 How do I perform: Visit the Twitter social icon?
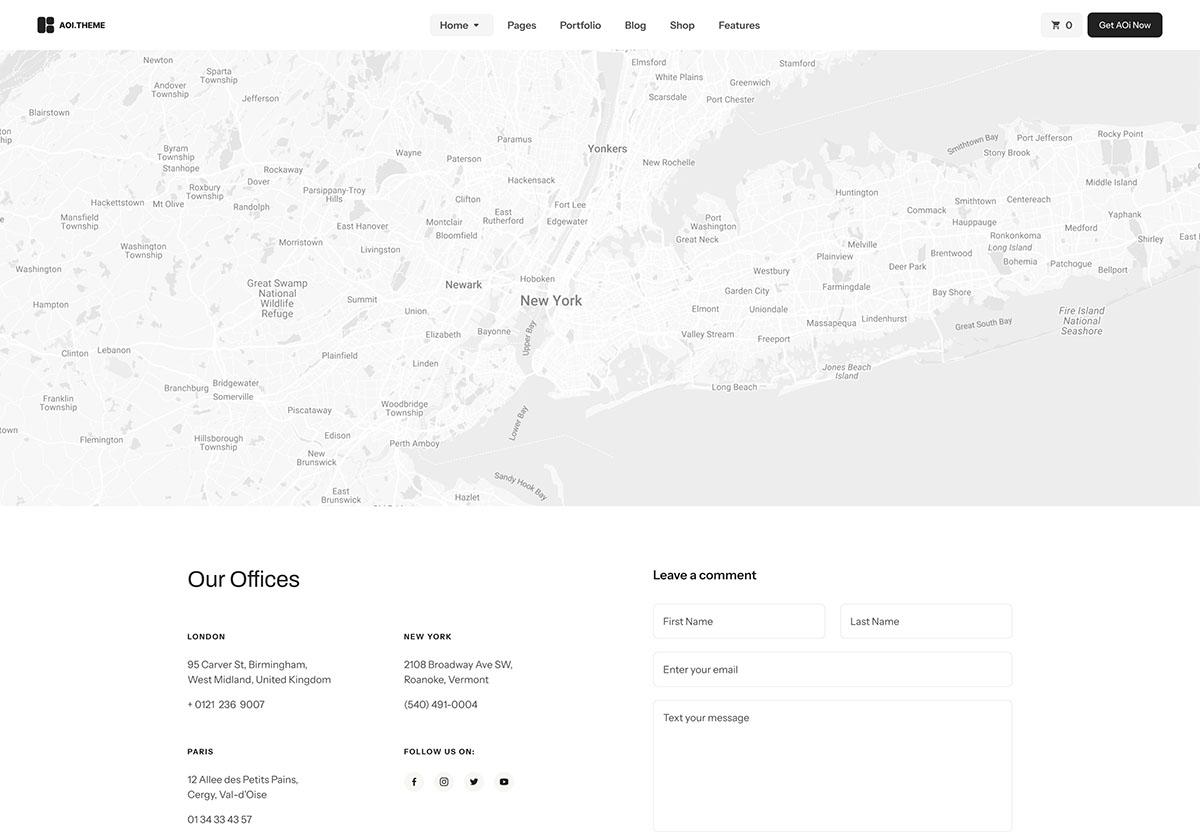click(474, 782)
